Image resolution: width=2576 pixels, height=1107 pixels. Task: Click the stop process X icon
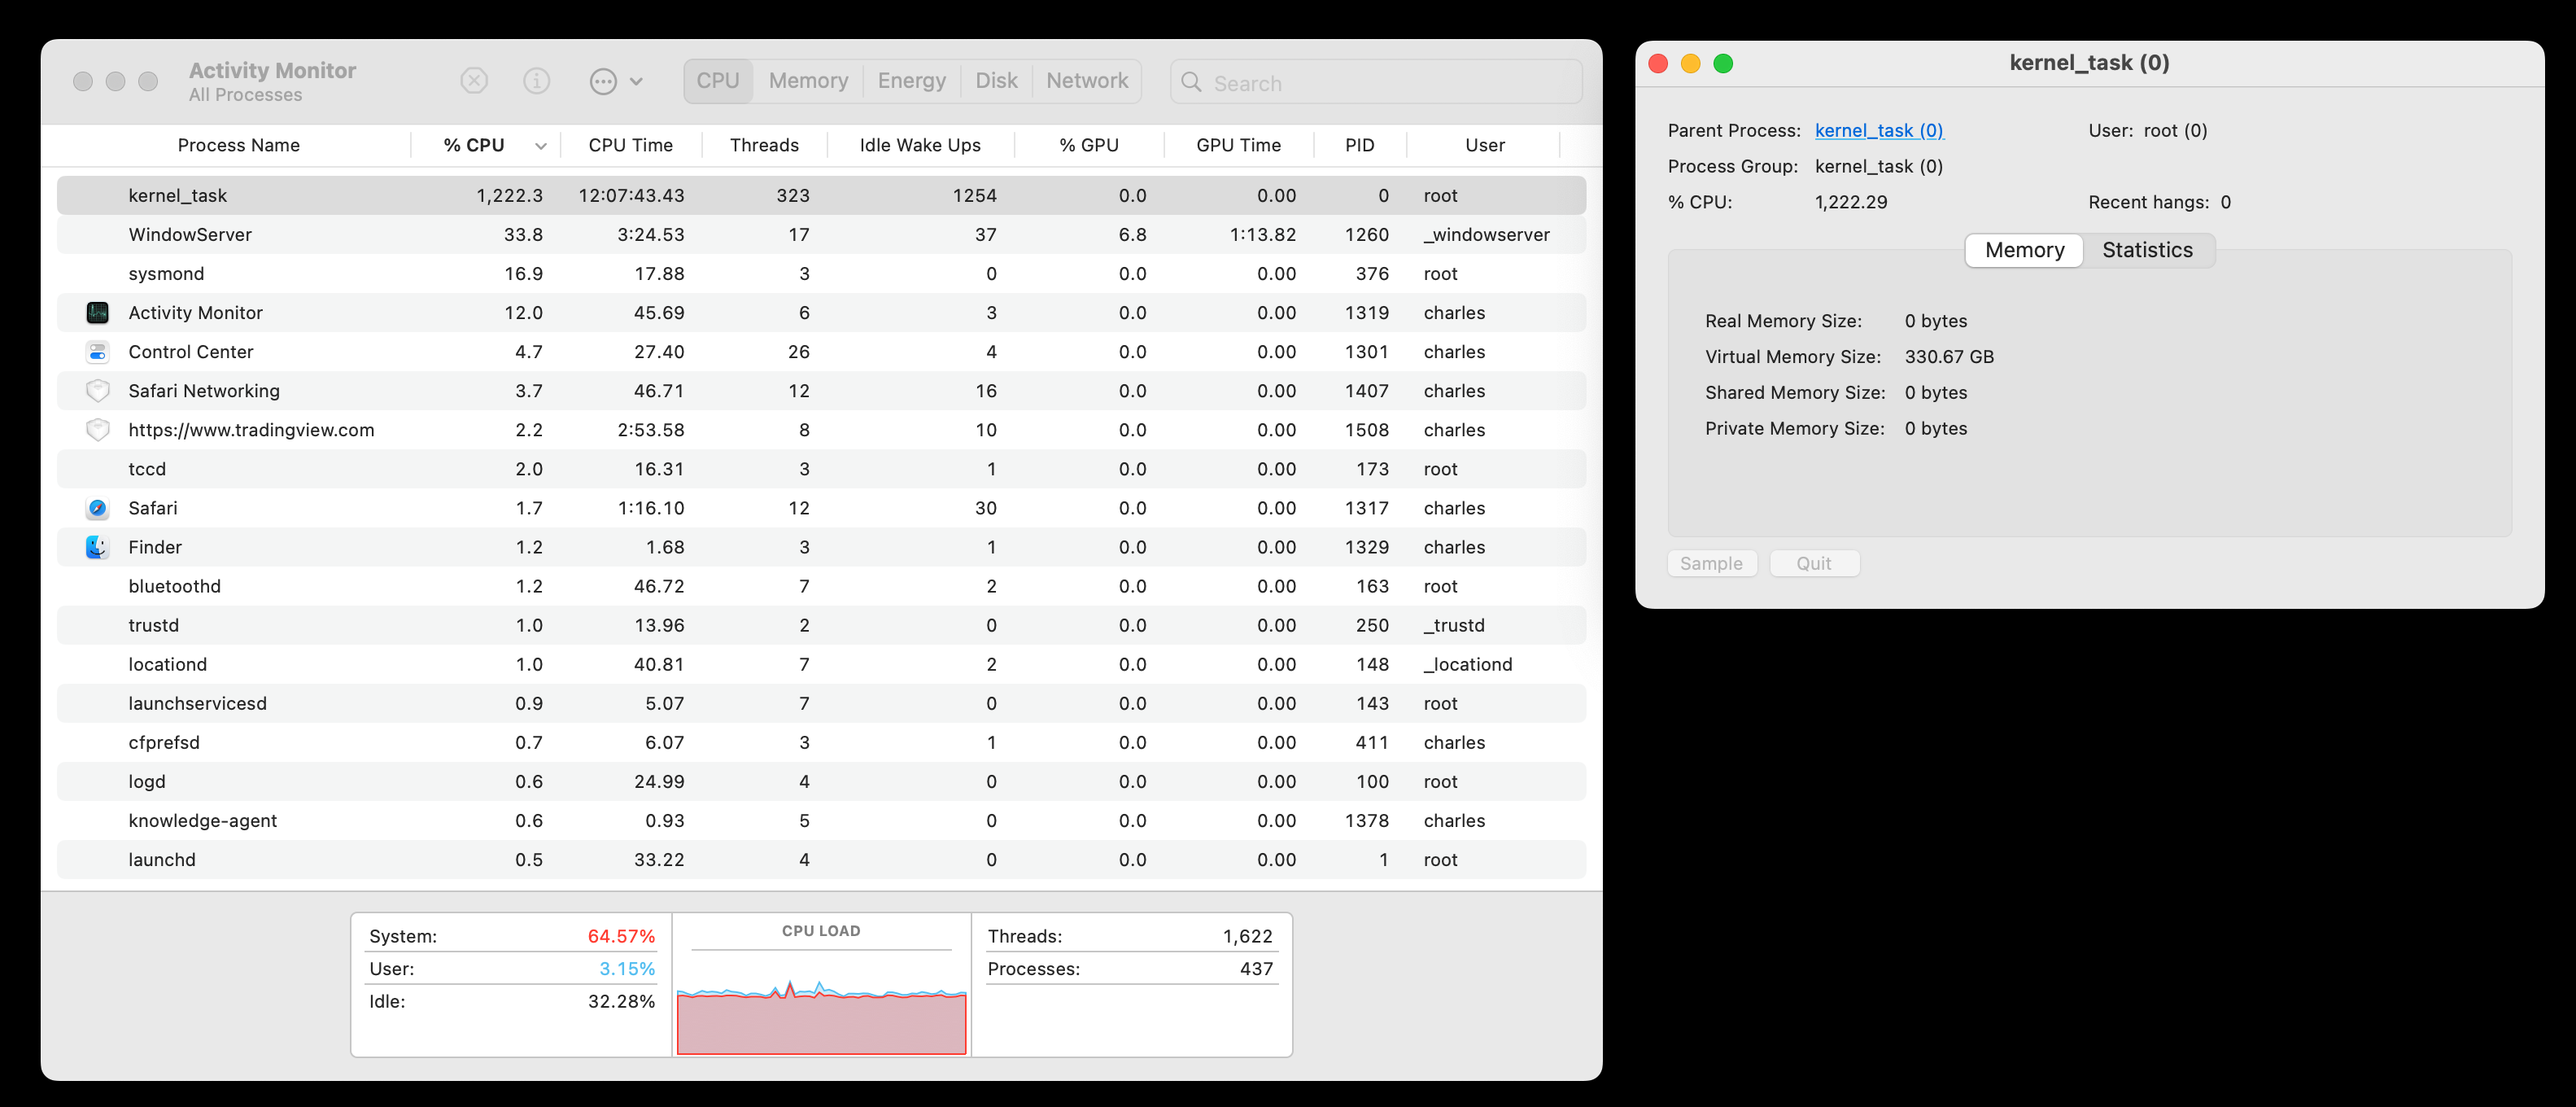[x=474, y=81]
